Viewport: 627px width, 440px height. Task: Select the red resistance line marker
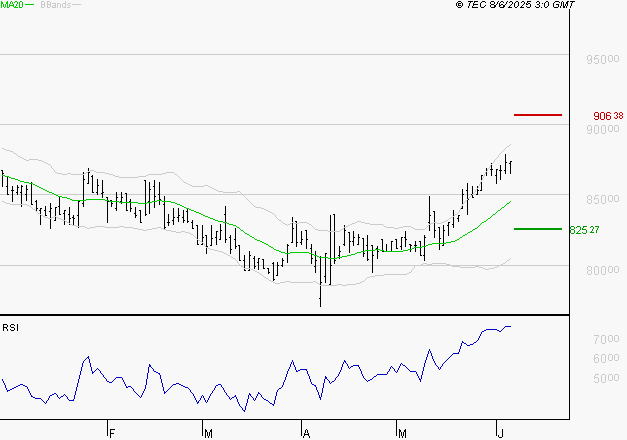pyautogui.click(x=537, y=115)
